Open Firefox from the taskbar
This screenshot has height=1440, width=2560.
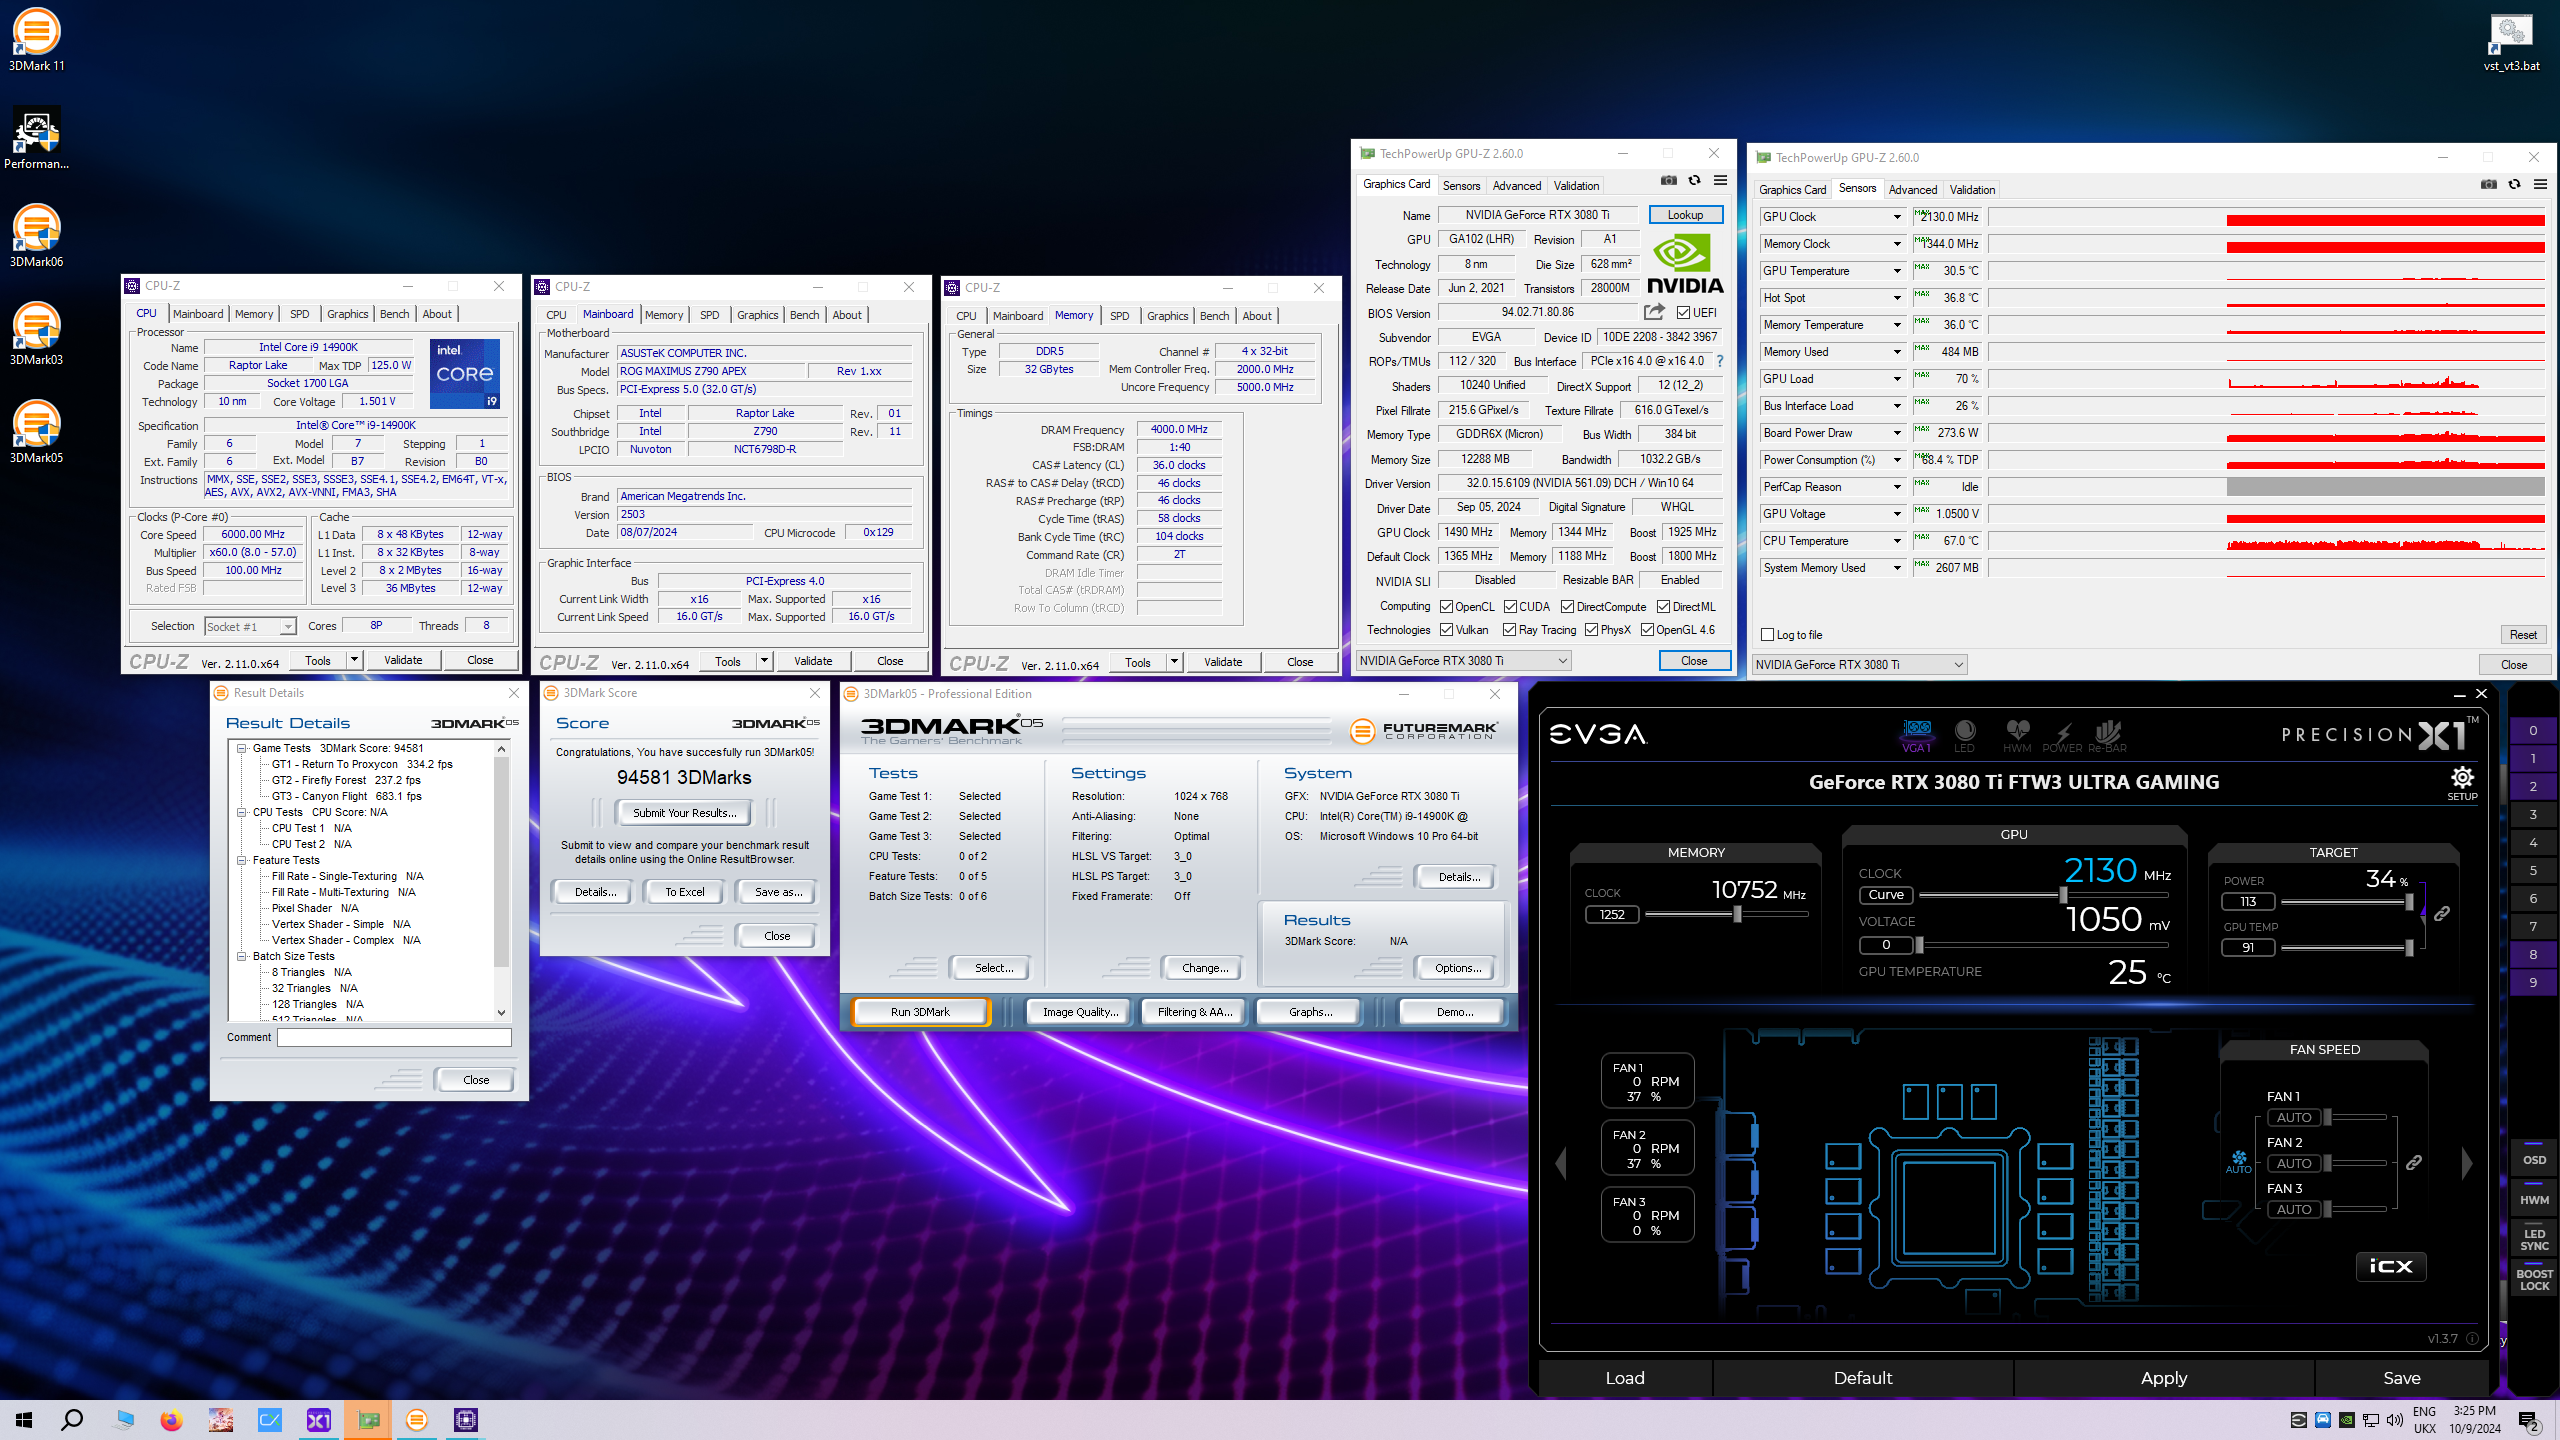click(x=172, y=1420)
